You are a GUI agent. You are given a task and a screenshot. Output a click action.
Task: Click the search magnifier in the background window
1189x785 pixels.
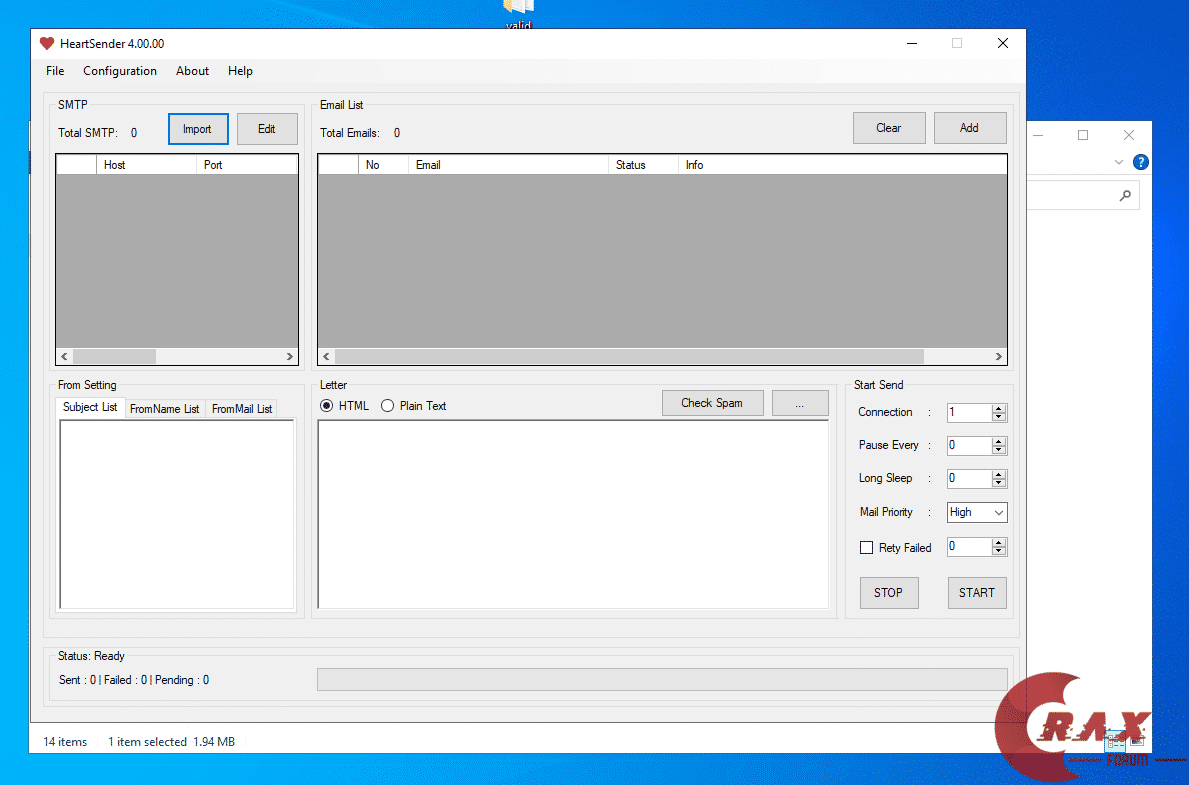point(1125,196)
